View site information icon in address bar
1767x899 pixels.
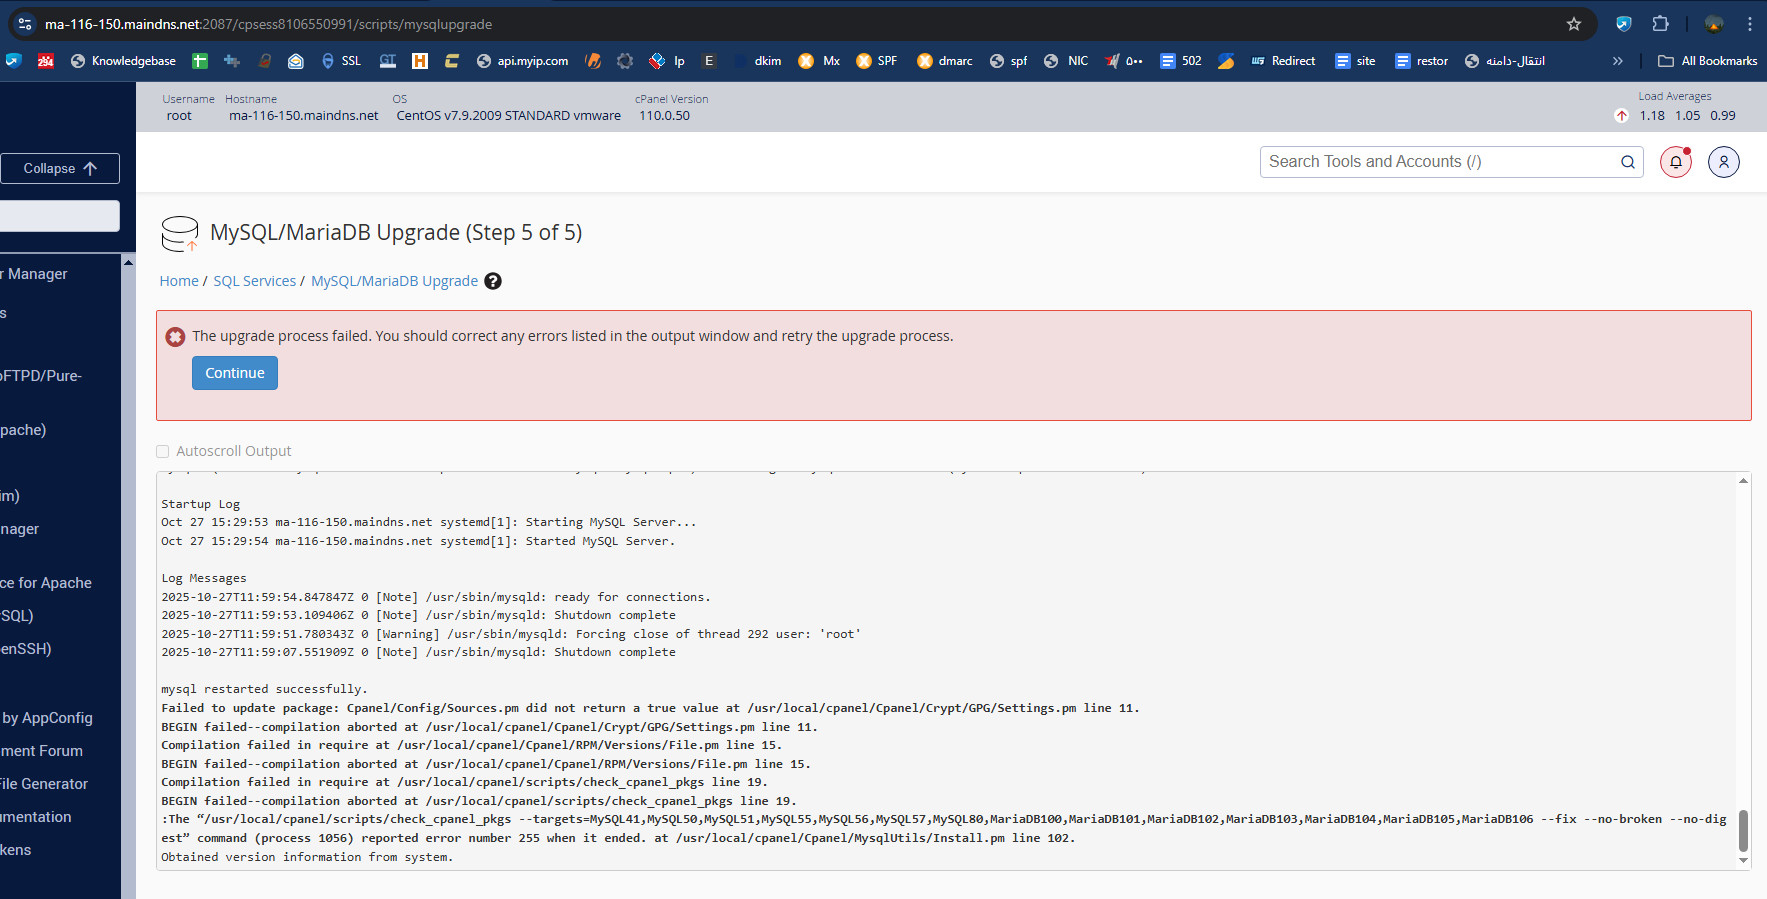(x=25, y=24)
